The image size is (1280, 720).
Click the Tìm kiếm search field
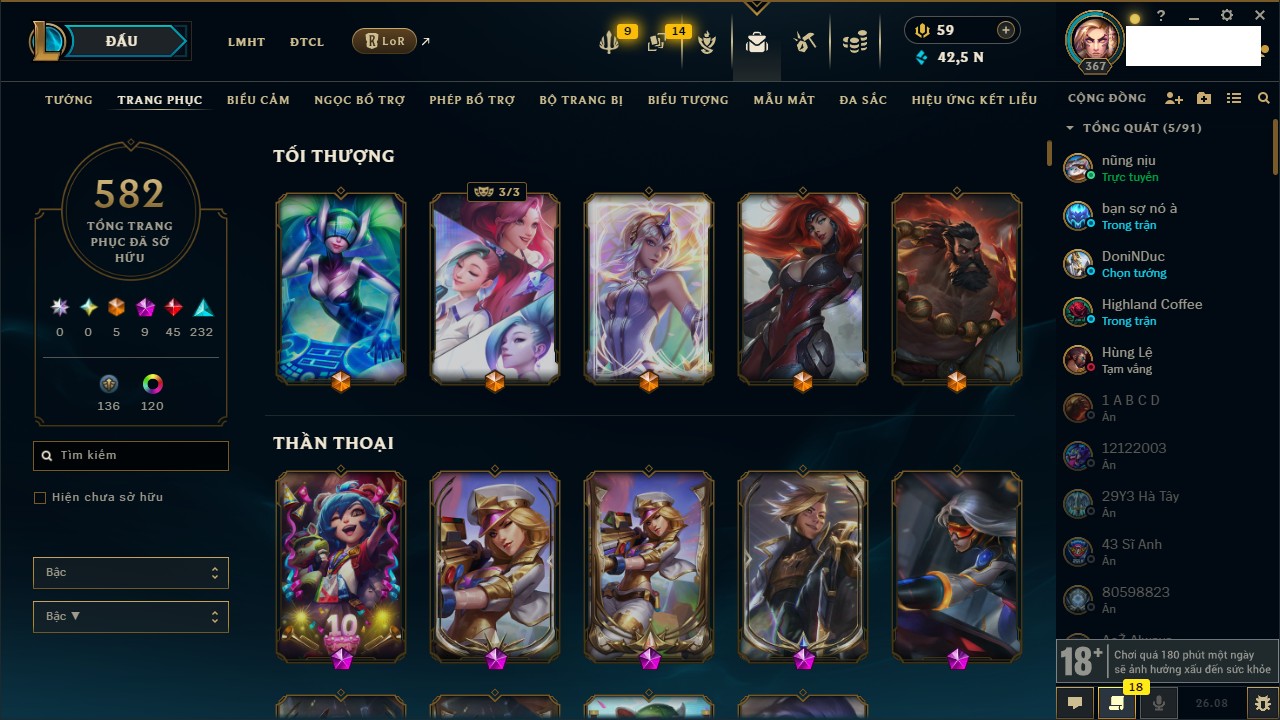[131, 456]
